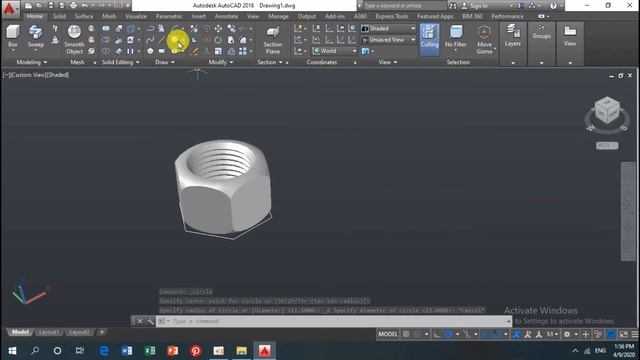
Task: Switch to the Surface ribbon tab
Action: click(84, 16)
